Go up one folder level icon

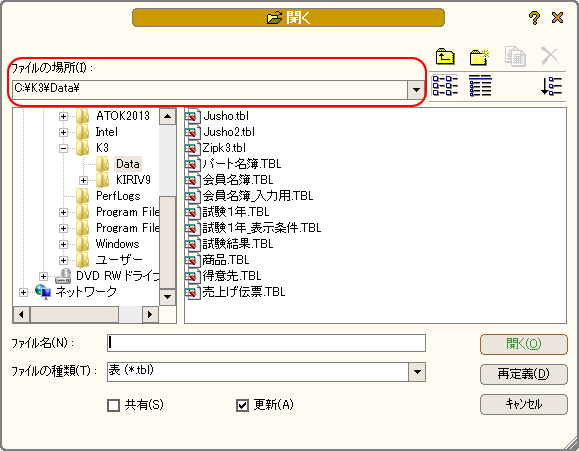click(x=445, y=57)
